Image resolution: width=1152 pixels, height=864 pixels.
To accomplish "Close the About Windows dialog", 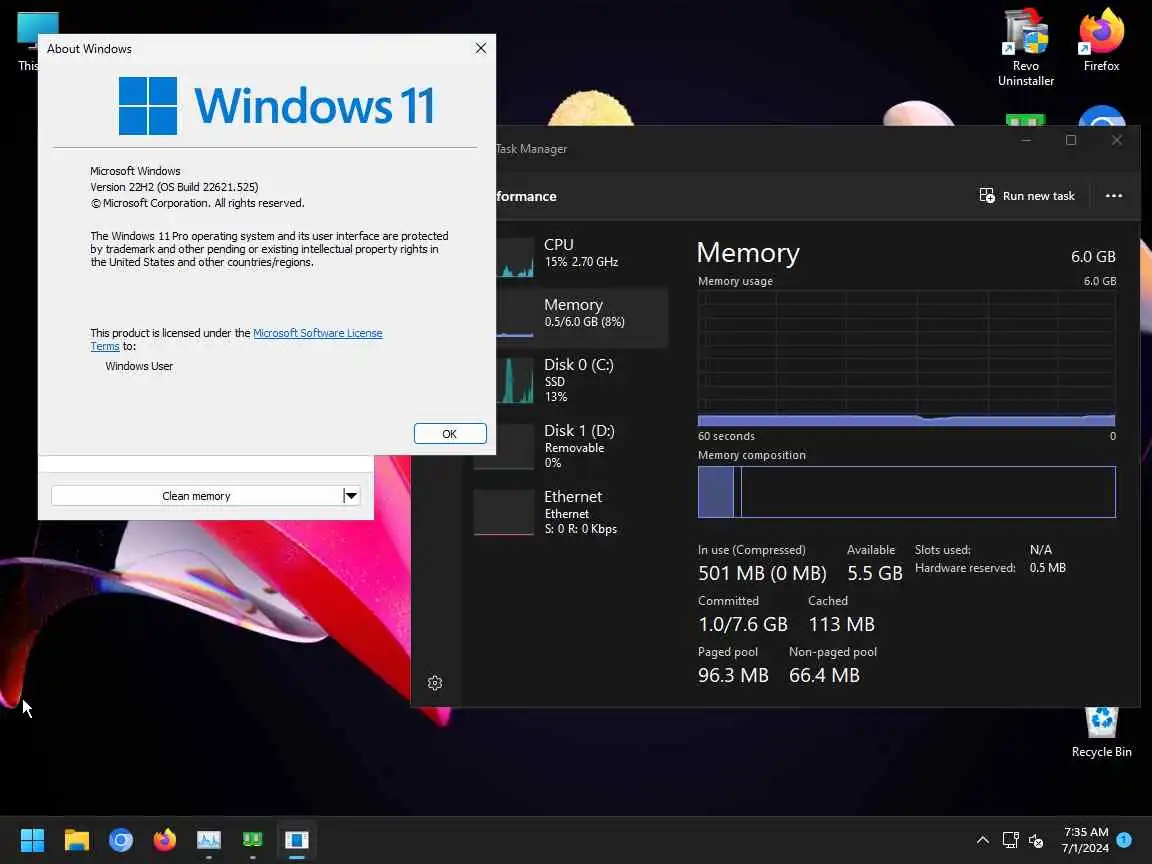I will pyautogui.click(x=480, y=48).
